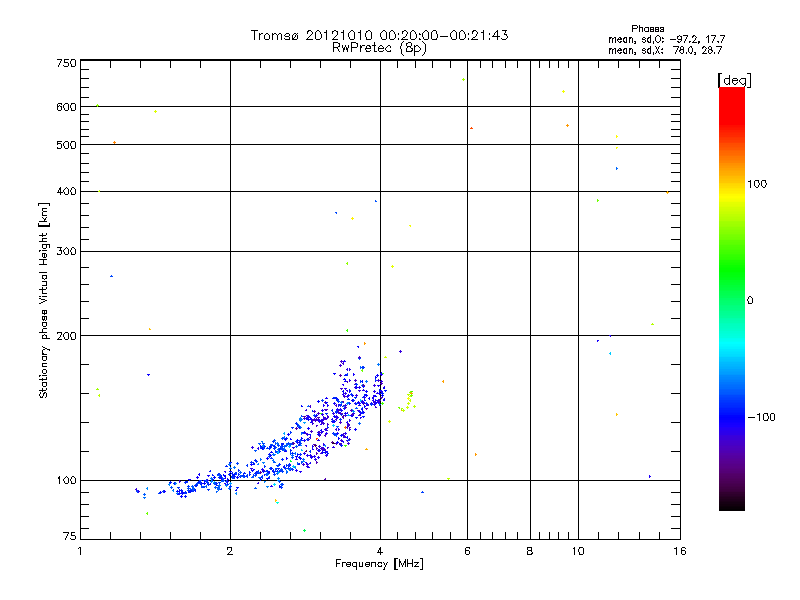
Task: Click the colorbar '-100' tick label
Action: pyautogui.click(x=761, y=417)
